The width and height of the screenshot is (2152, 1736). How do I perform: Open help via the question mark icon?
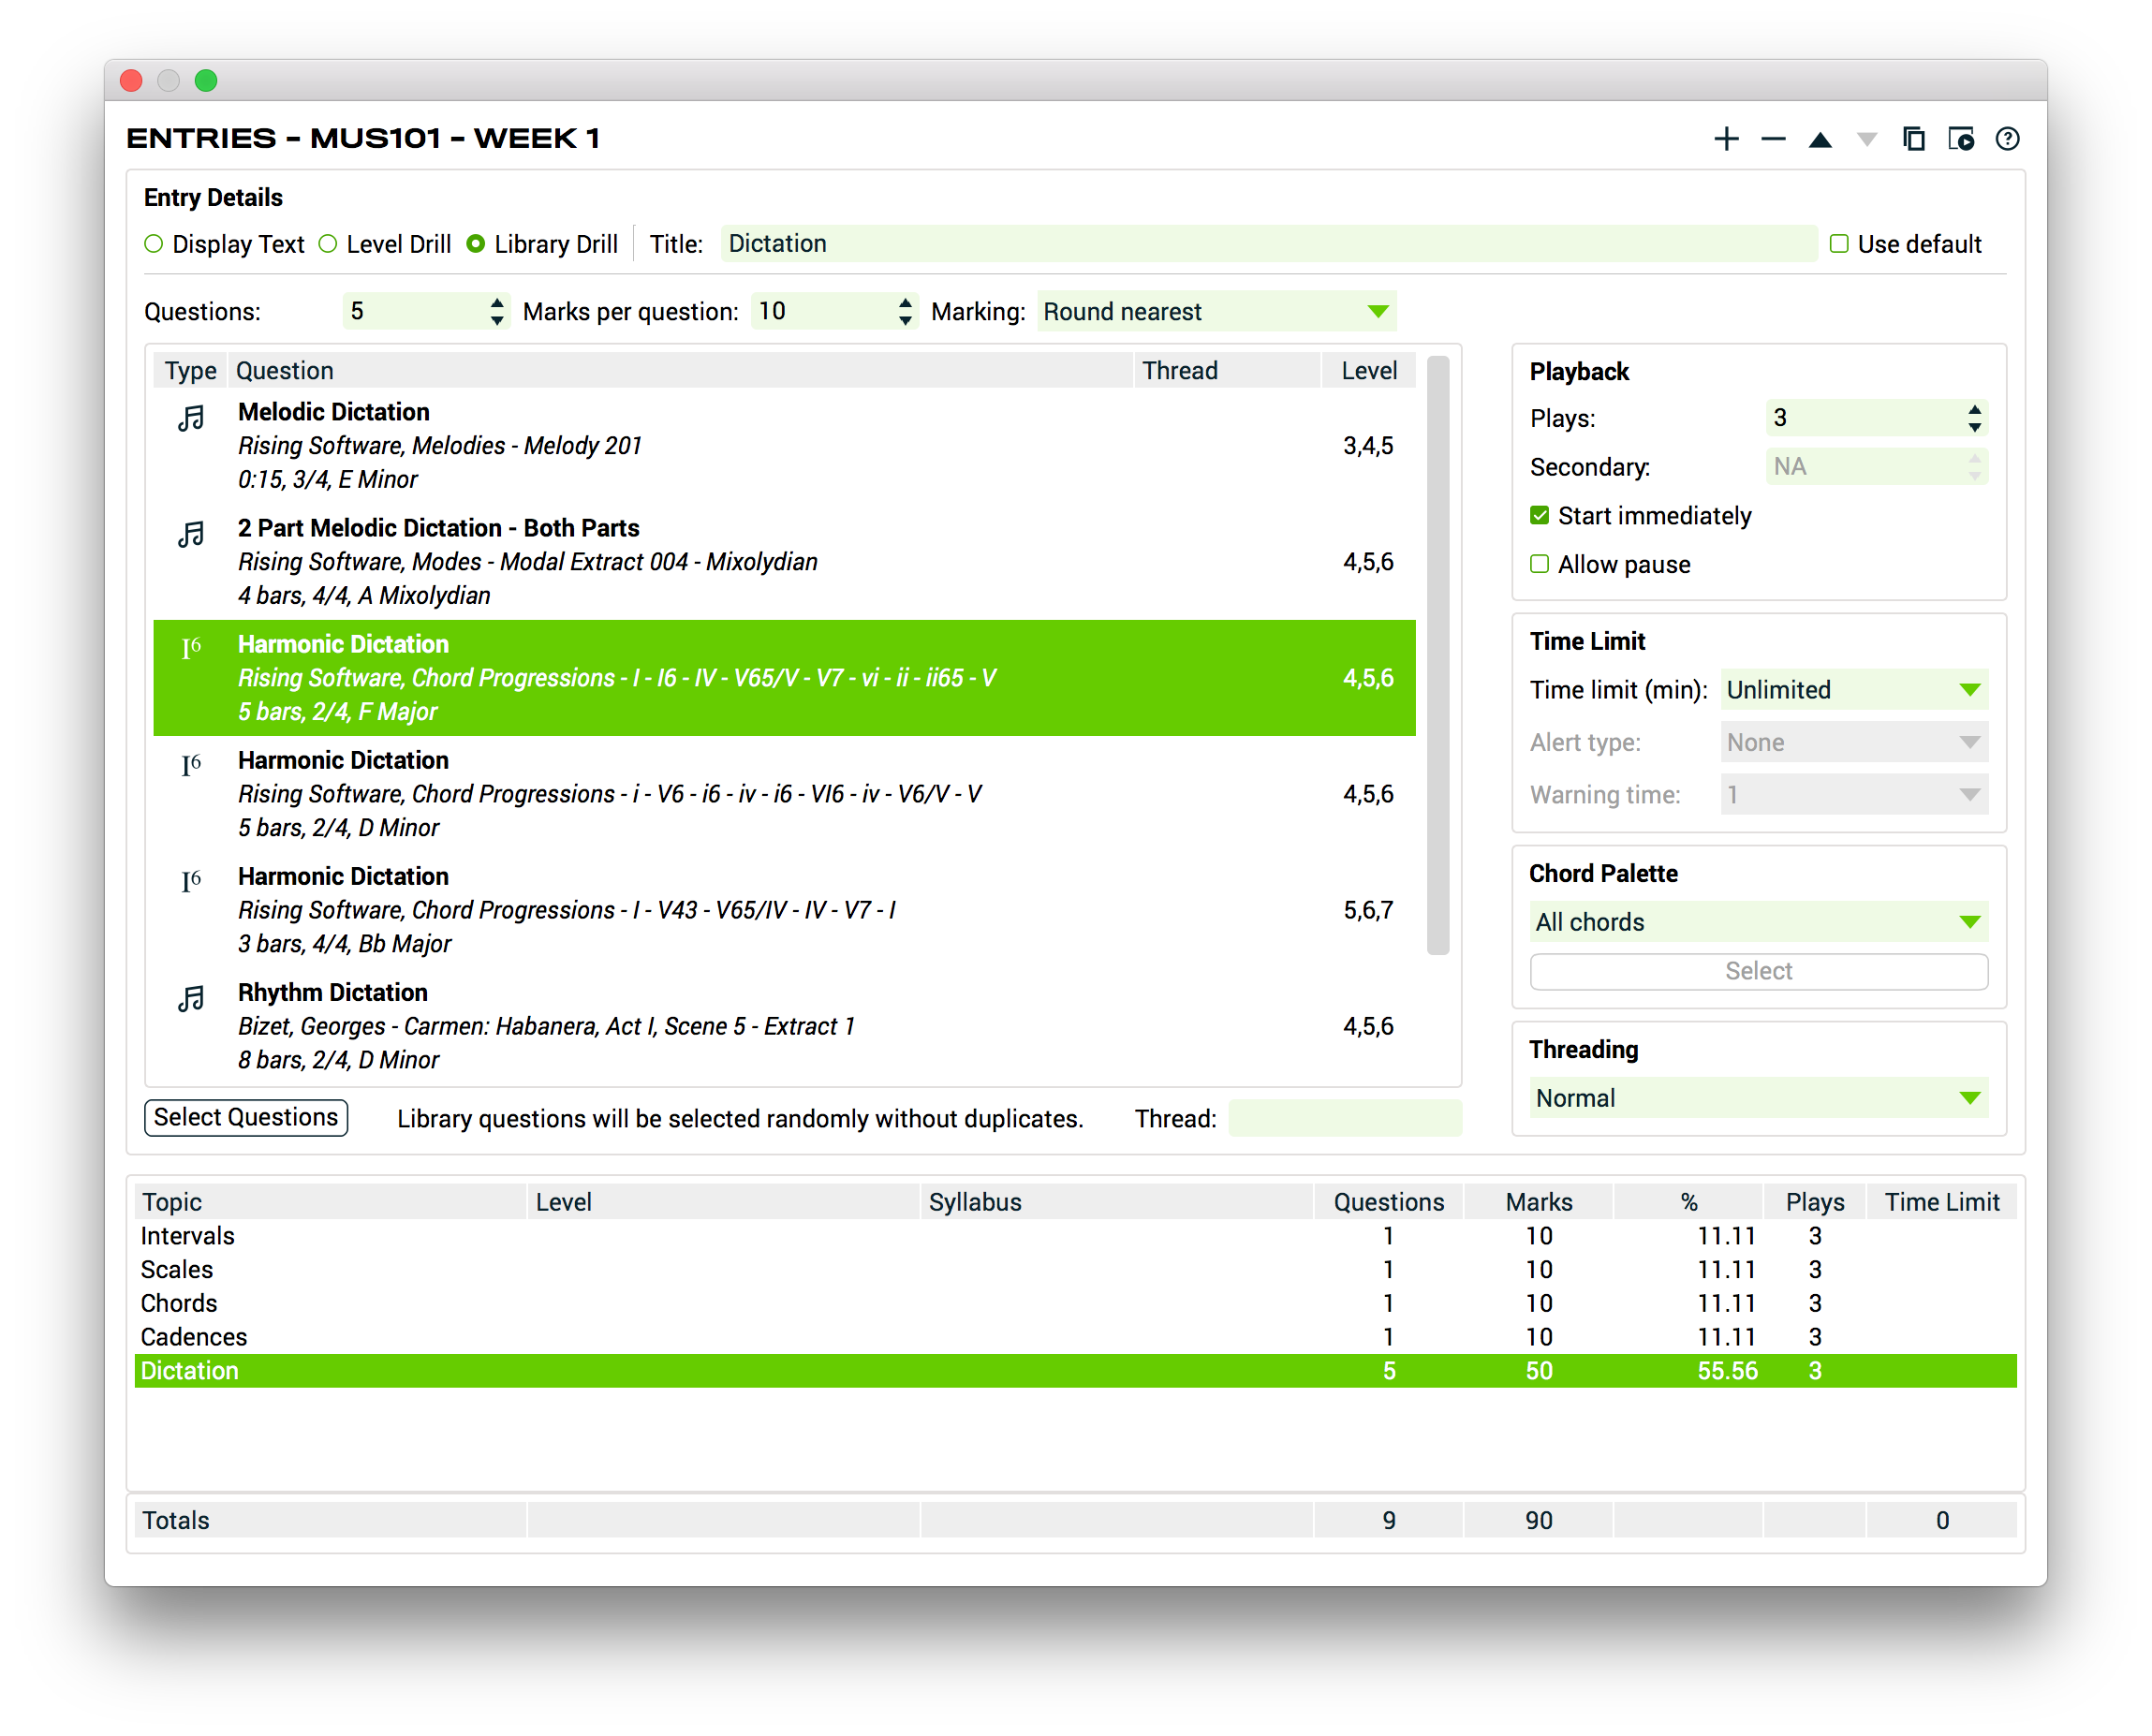(x=2007, y=139)
